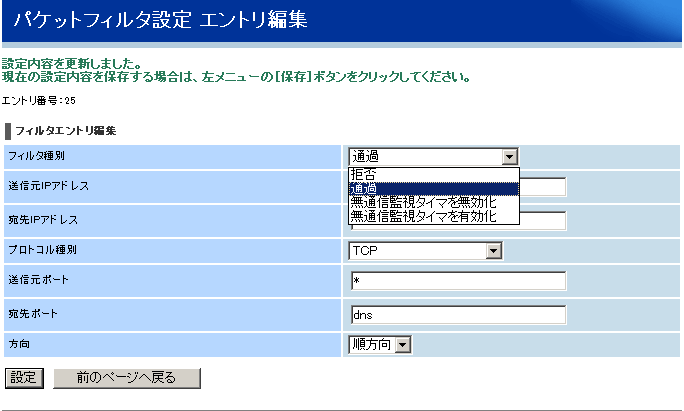The height and width of the screenshot is (411, 684).
Task: Expand the プロトコル種別 dropdown set to TCP
Action: click(x=425, y=250)
